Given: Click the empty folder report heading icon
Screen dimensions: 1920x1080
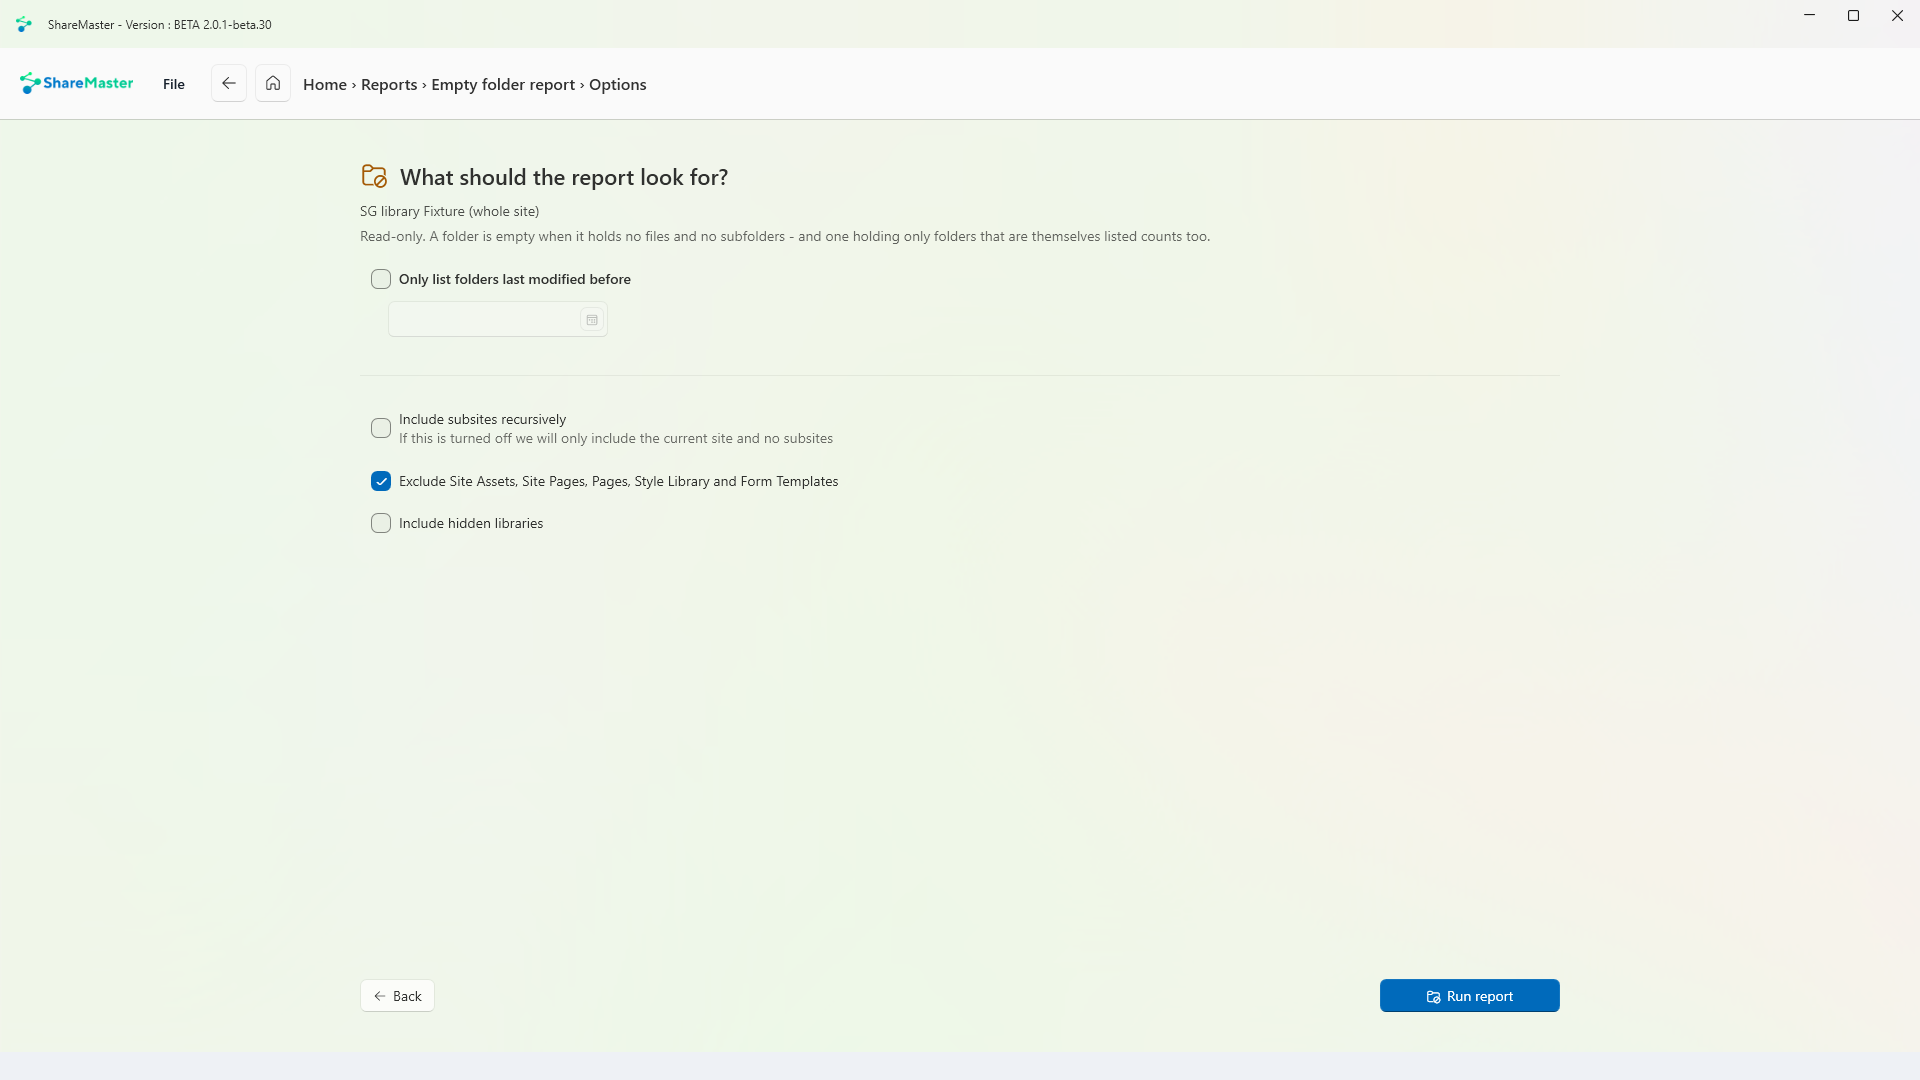Looking at the screenshot, I should pos(374,176).
